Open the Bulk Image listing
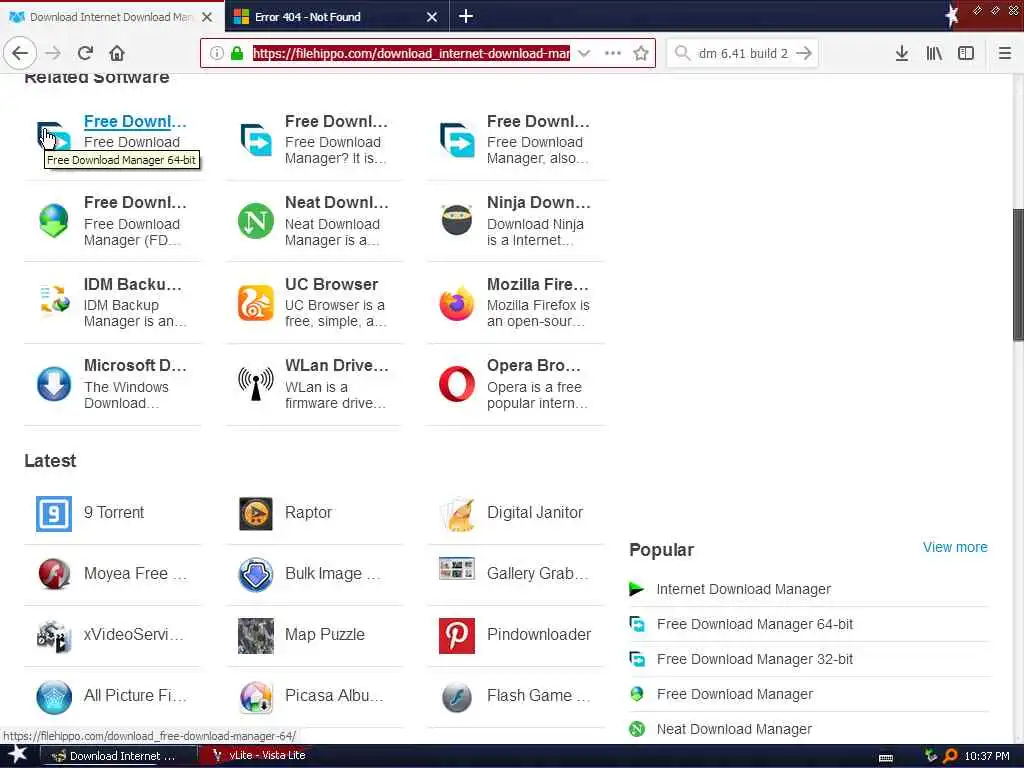 [332, 573]
